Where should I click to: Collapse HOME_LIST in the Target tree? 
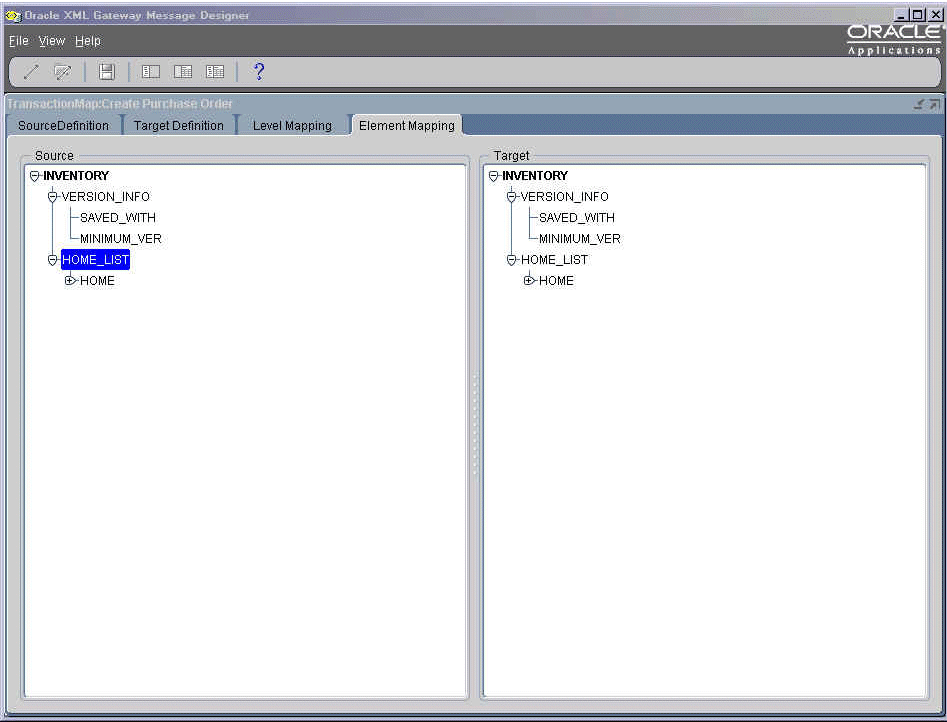(512, 260)
